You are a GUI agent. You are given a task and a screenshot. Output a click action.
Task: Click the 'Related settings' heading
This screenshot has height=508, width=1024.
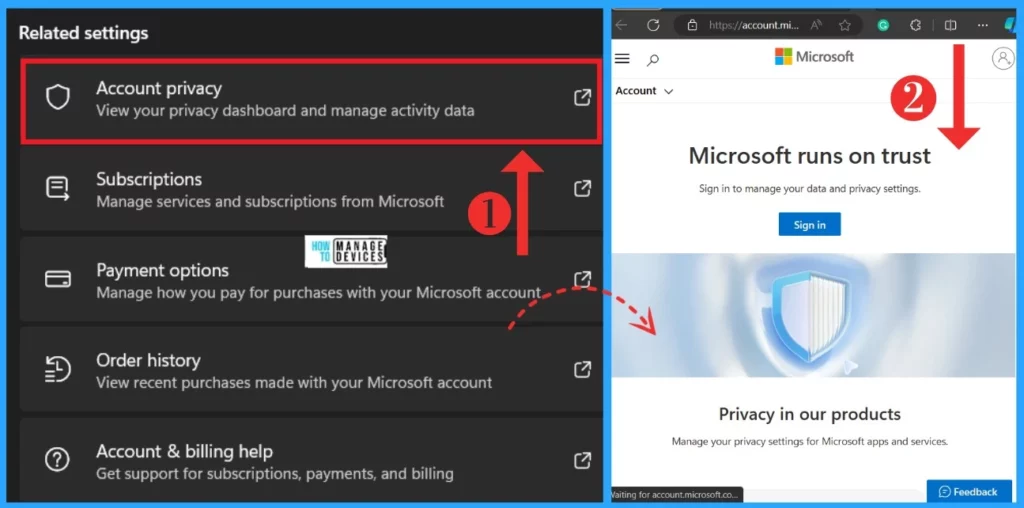pyautogui.click(x=83, y=33)
